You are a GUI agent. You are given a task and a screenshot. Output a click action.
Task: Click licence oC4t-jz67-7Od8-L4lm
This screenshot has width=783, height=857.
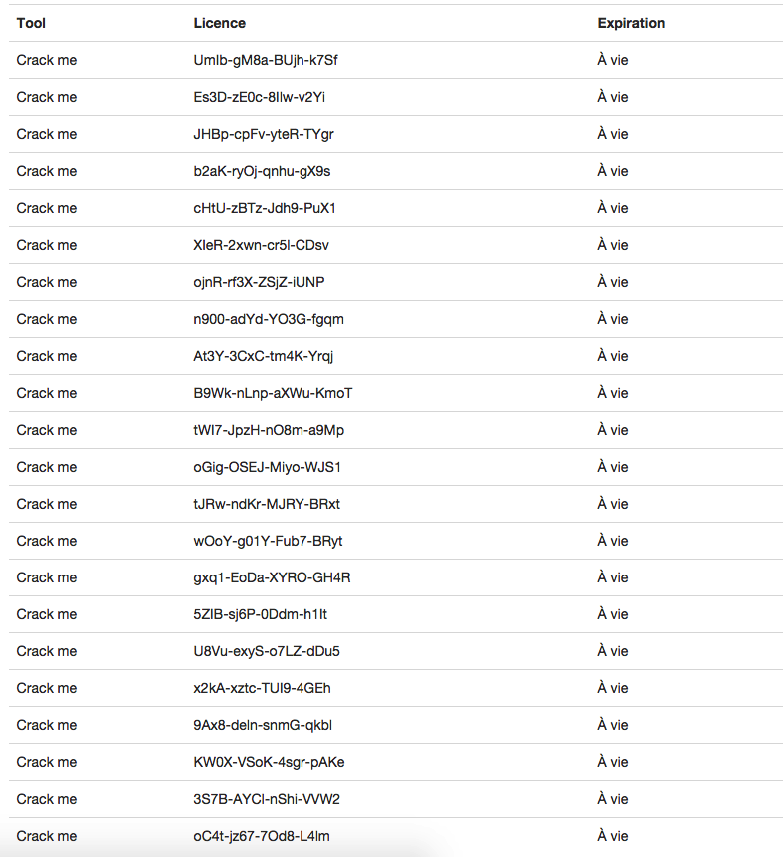[x=262, y=836]
